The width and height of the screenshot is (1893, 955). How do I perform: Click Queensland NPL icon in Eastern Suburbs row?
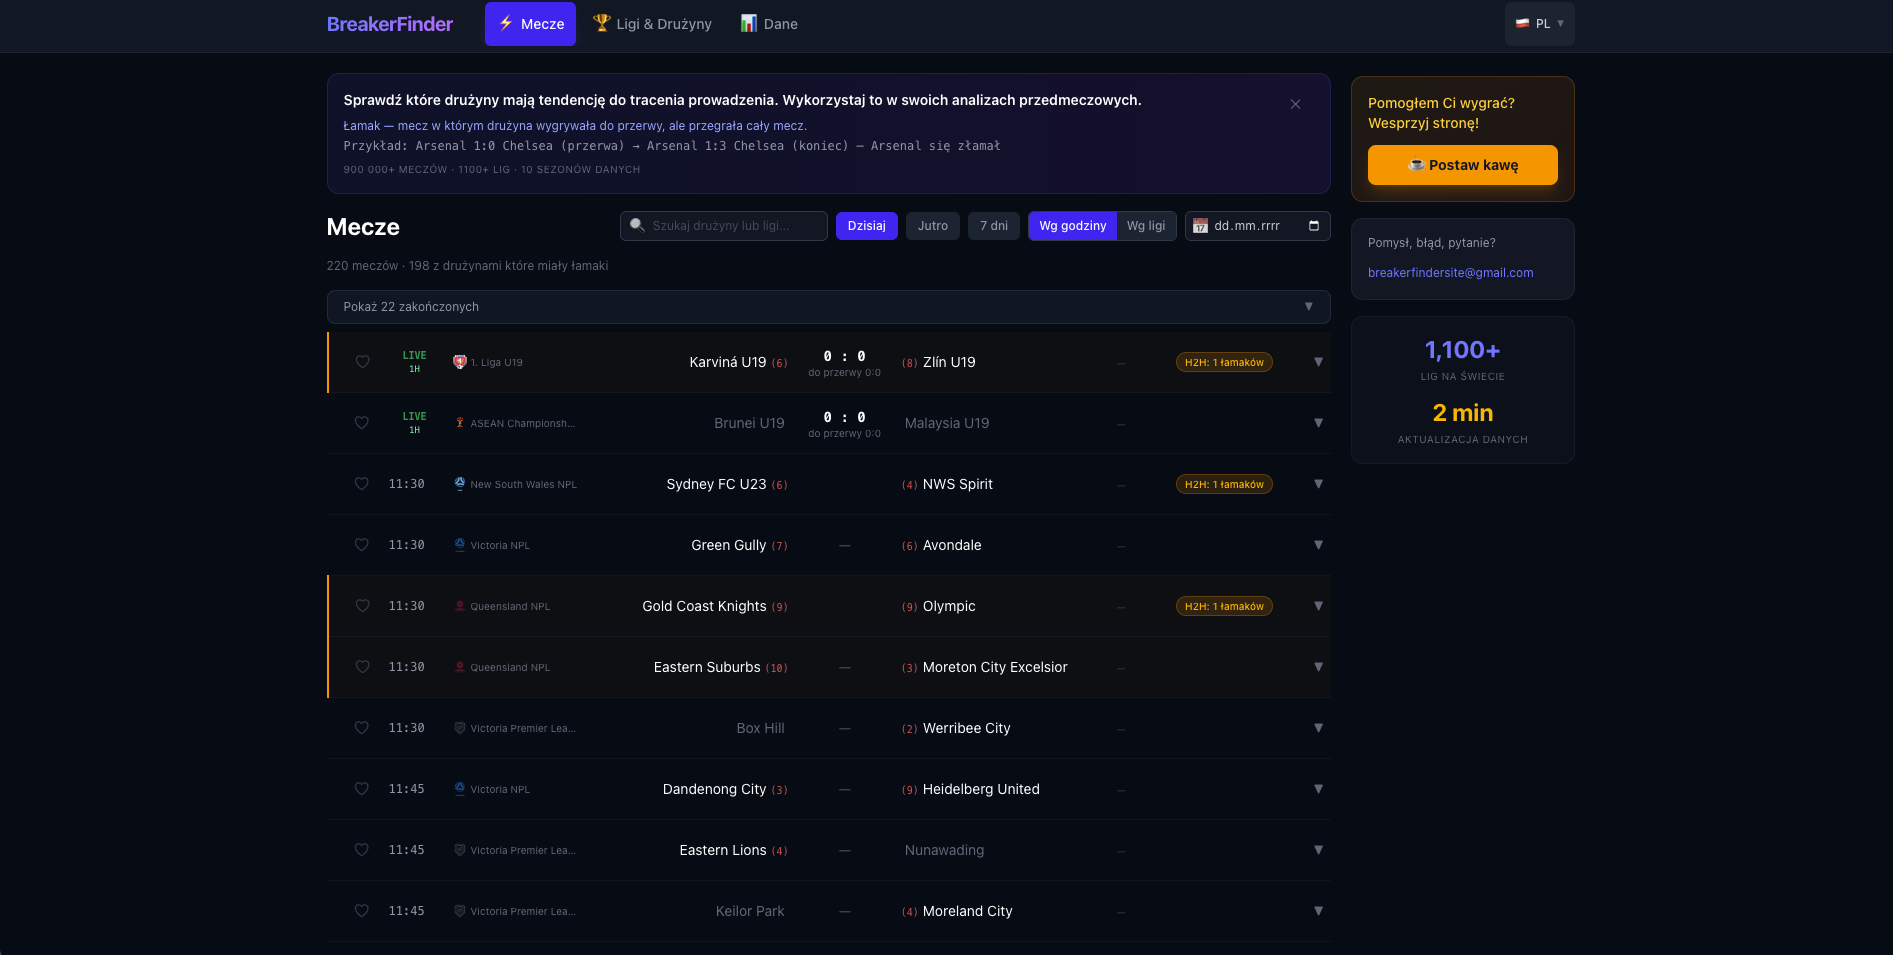tap(460, 667)
